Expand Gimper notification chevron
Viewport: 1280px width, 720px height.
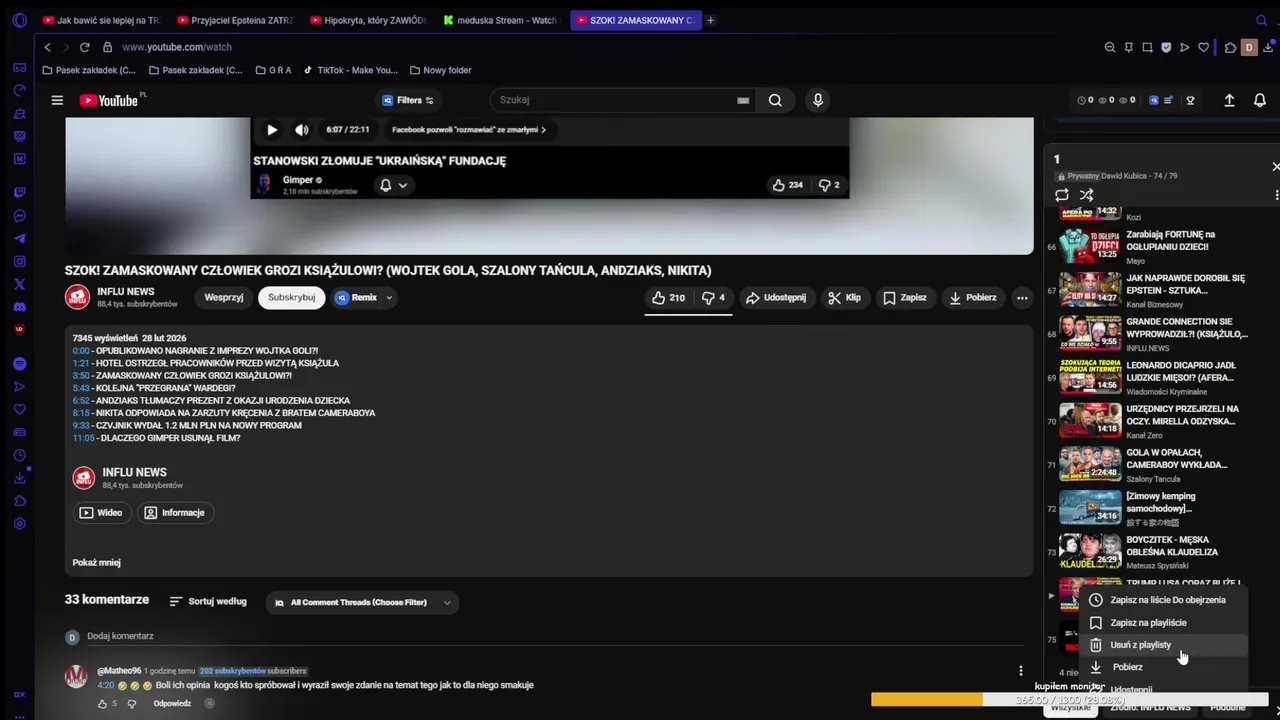click(x=403, y=185)
